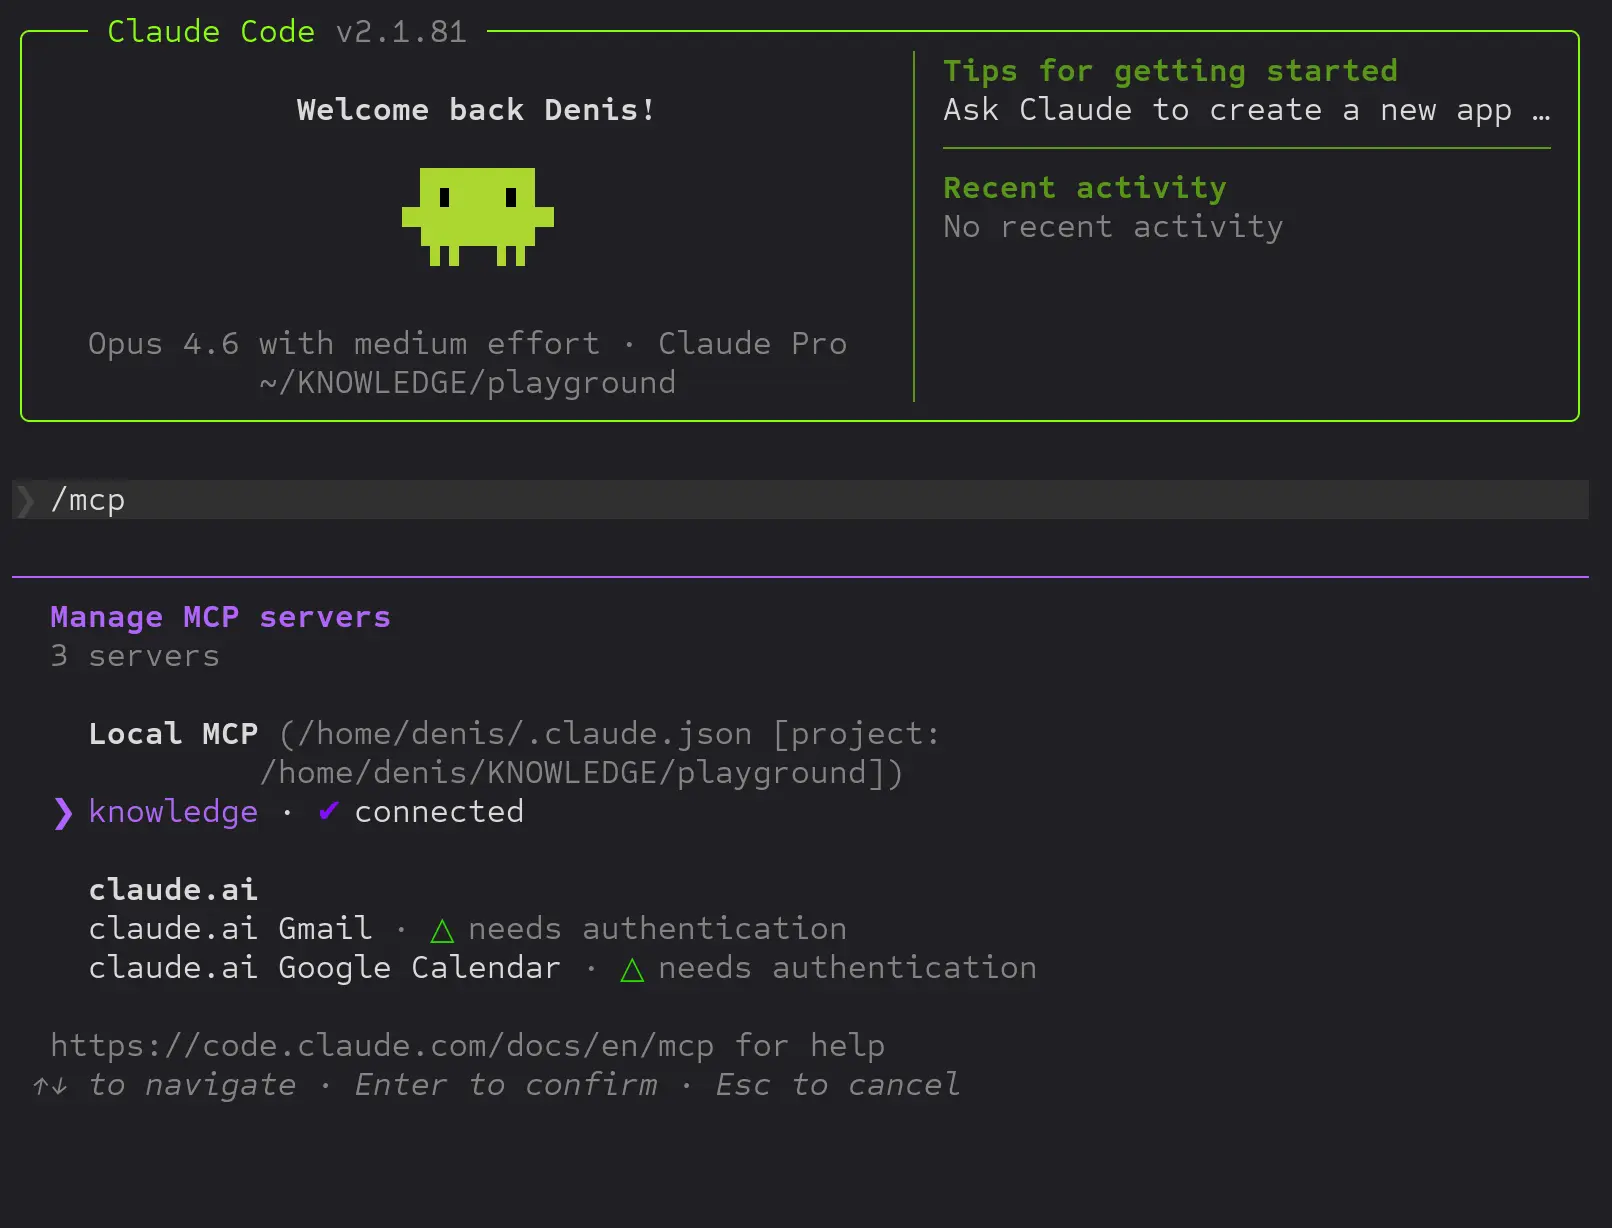Click the green Claude Code mascot icon
This screenshot has height=1228, width=1612.
click(478, 215)
